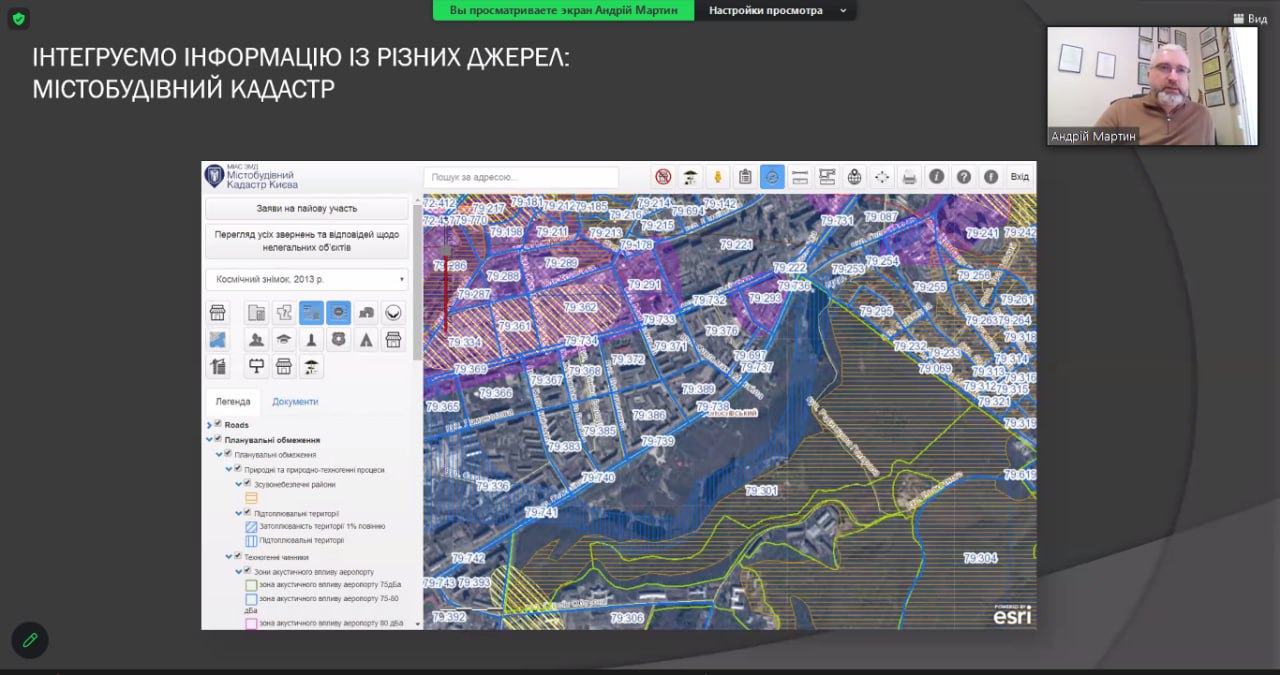
Task: Expand the Roads tree node
Action: pos(209,424)
